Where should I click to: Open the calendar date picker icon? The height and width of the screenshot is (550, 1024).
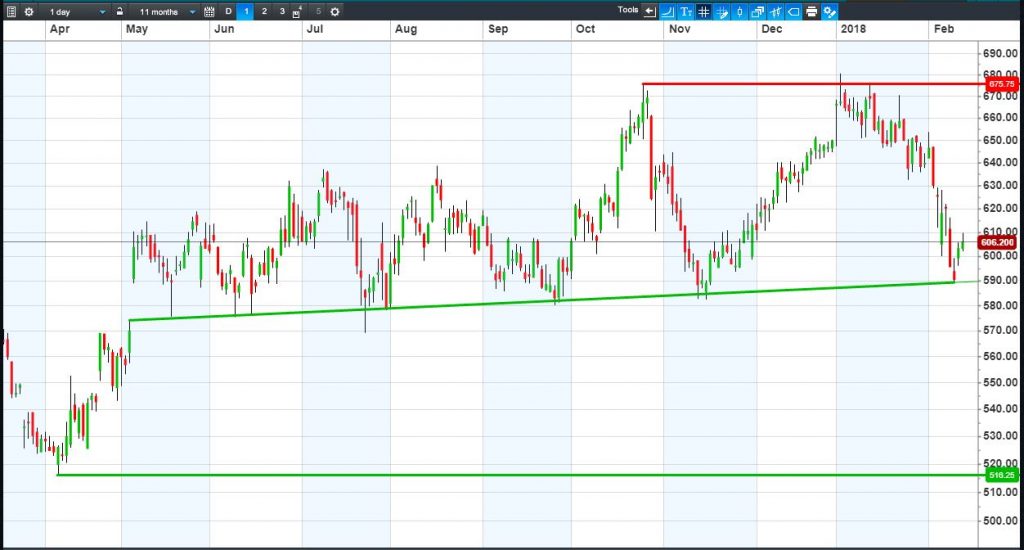pos(209,12)
